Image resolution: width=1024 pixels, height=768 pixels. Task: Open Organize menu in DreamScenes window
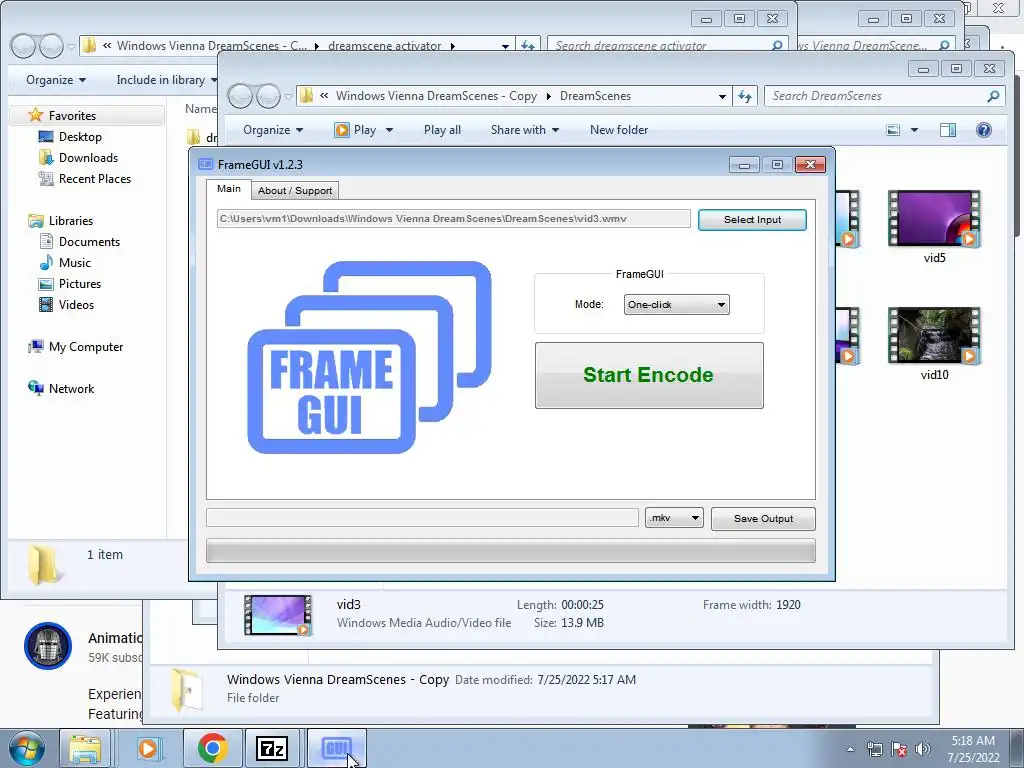click(x=273, y=130)
